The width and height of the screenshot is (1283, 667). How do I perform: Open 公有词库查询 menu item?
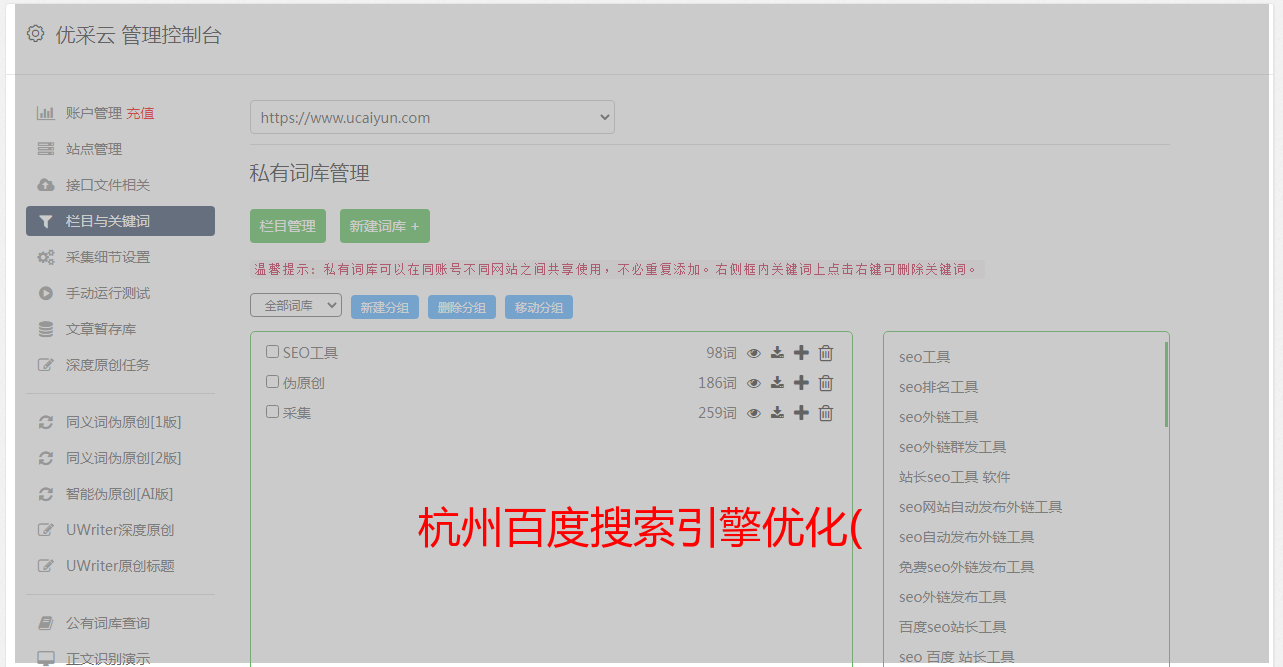pos(108,623)
